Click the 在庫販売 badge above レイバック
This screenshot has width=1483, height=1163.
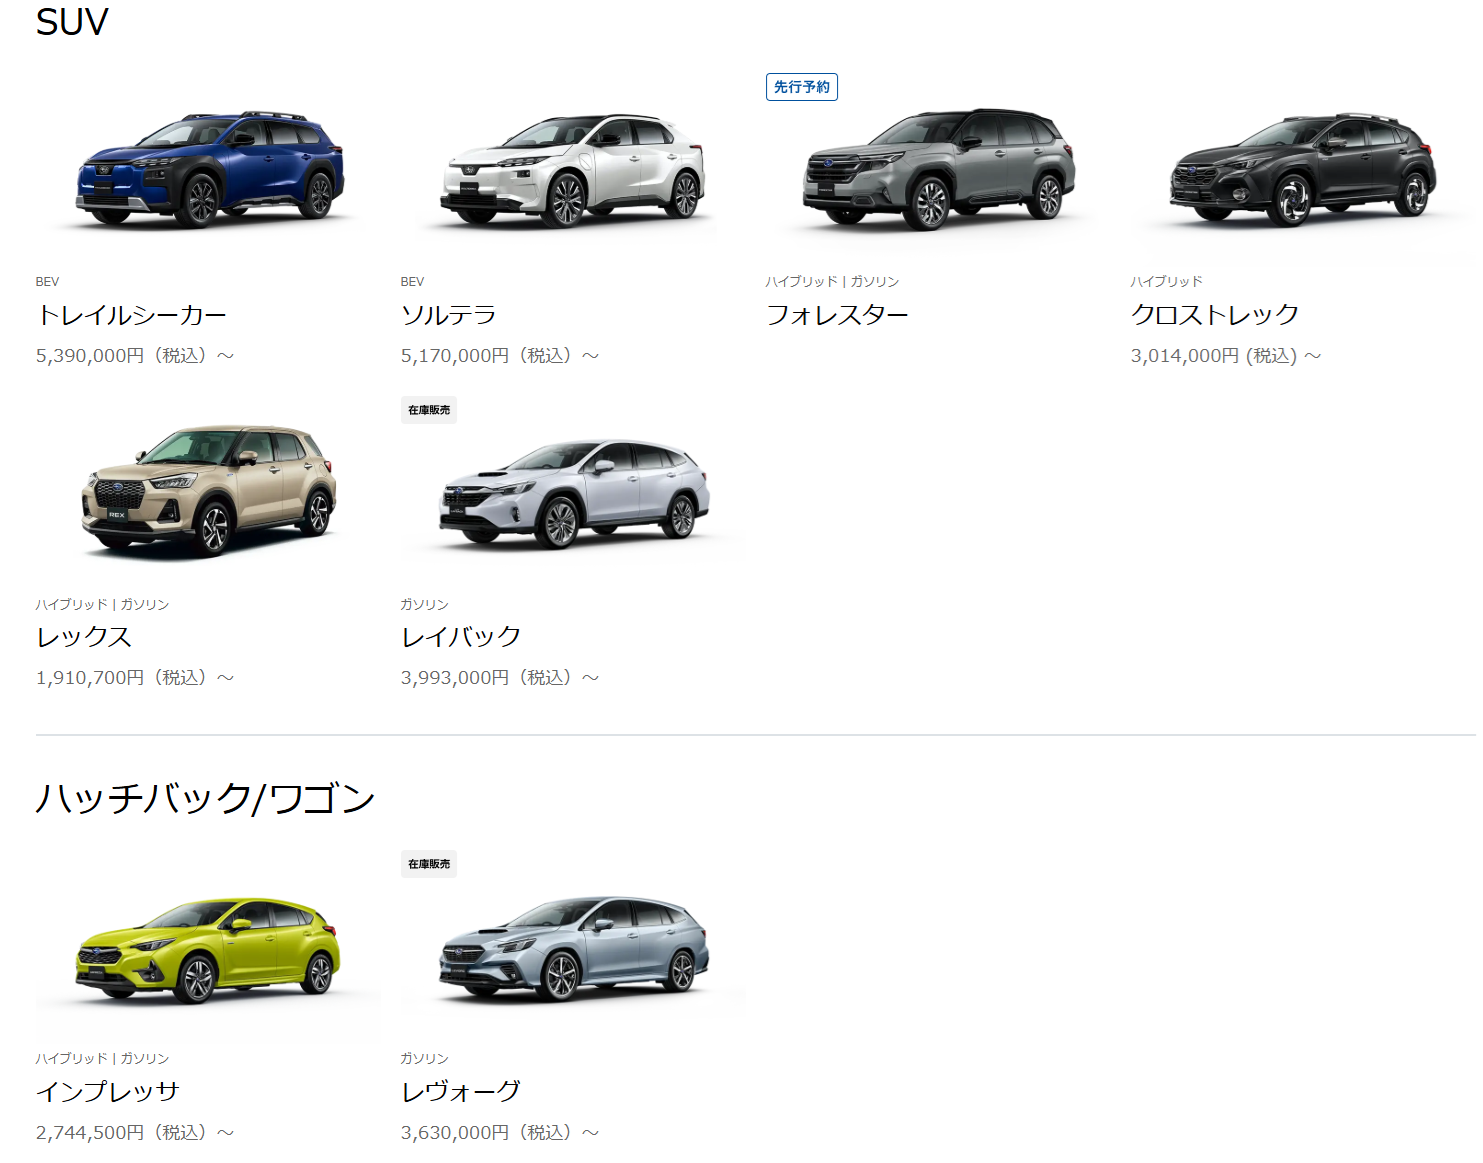point(429,410)
